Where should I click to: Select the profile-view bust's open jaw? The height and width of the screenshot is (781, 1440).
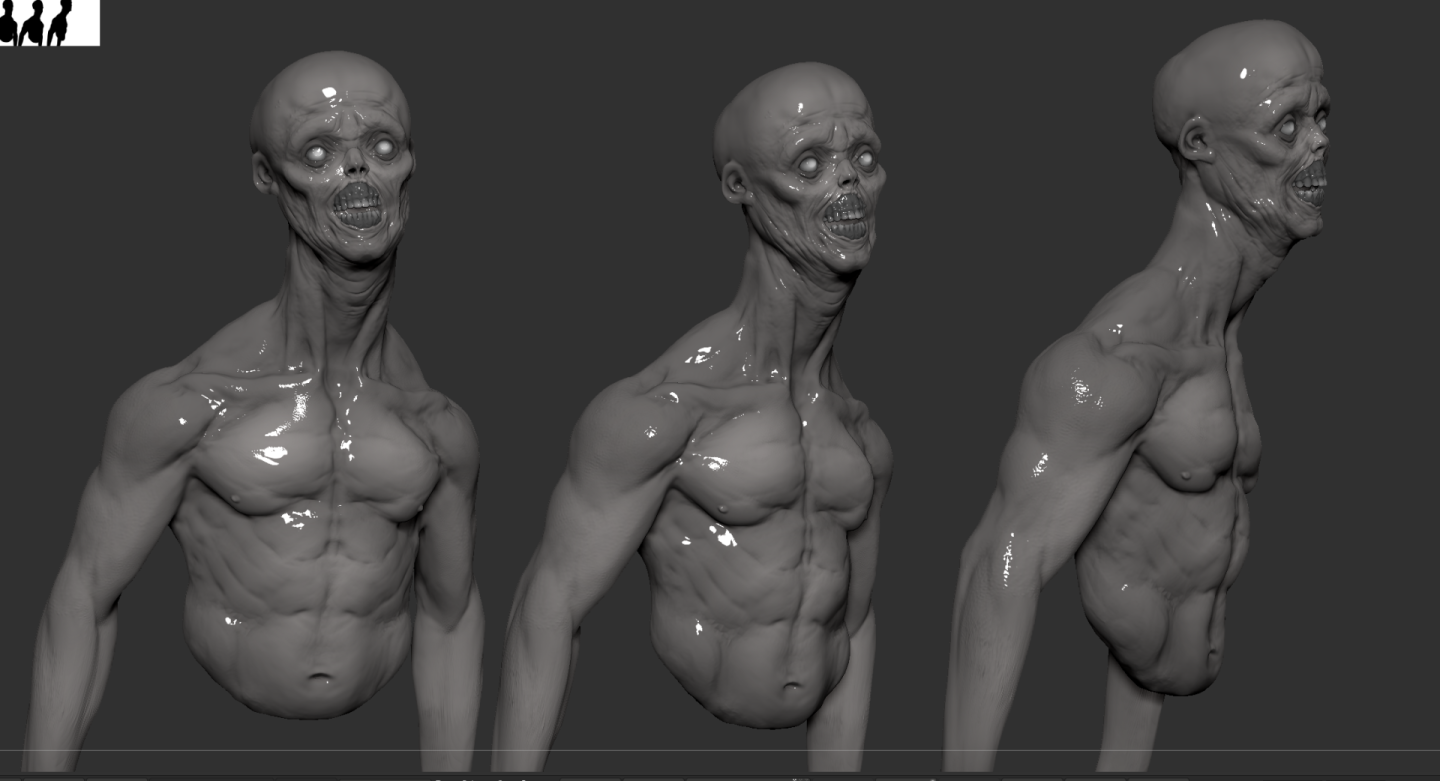[1310, 185]
